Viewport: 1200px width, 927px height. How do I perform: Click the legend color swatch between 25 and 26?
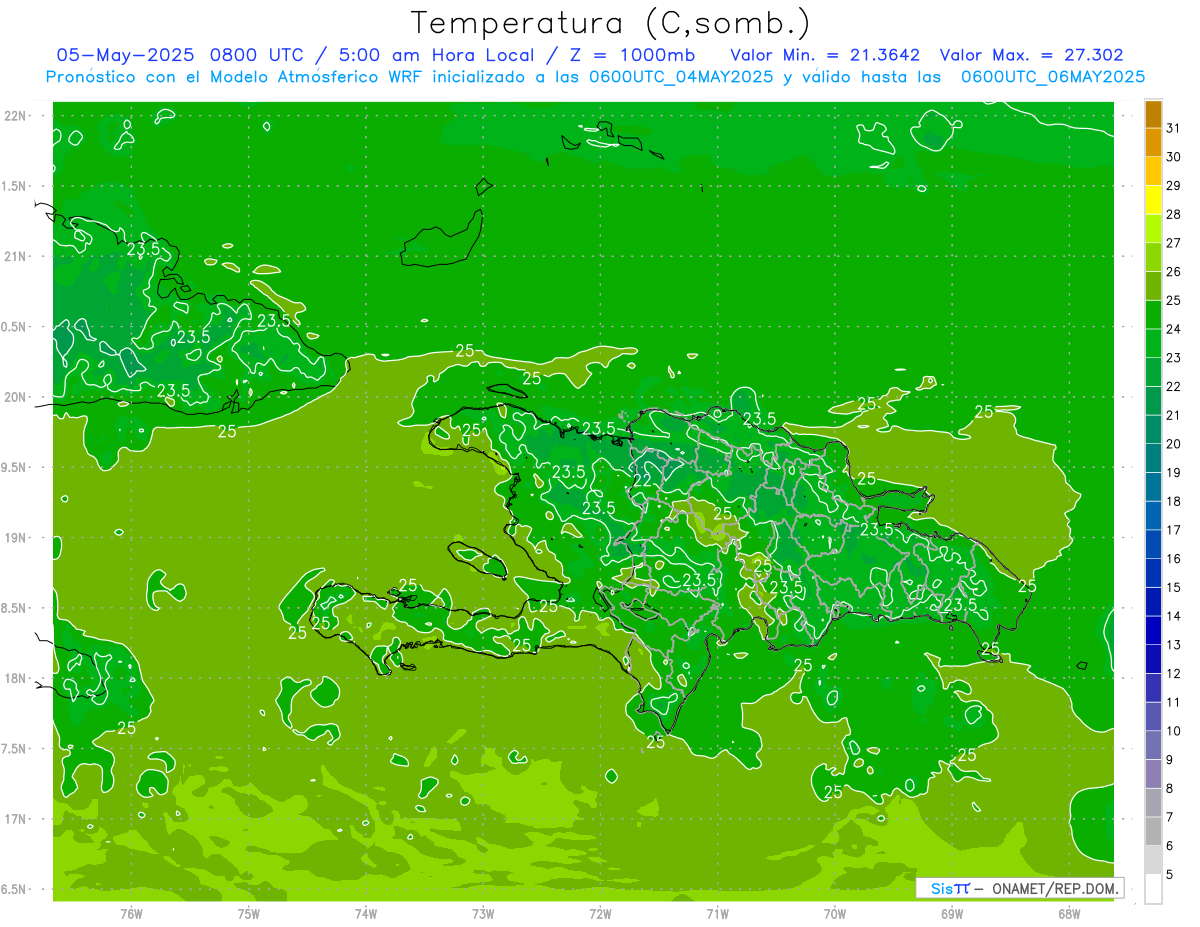pyautogui.click(x=1153, y=286)
